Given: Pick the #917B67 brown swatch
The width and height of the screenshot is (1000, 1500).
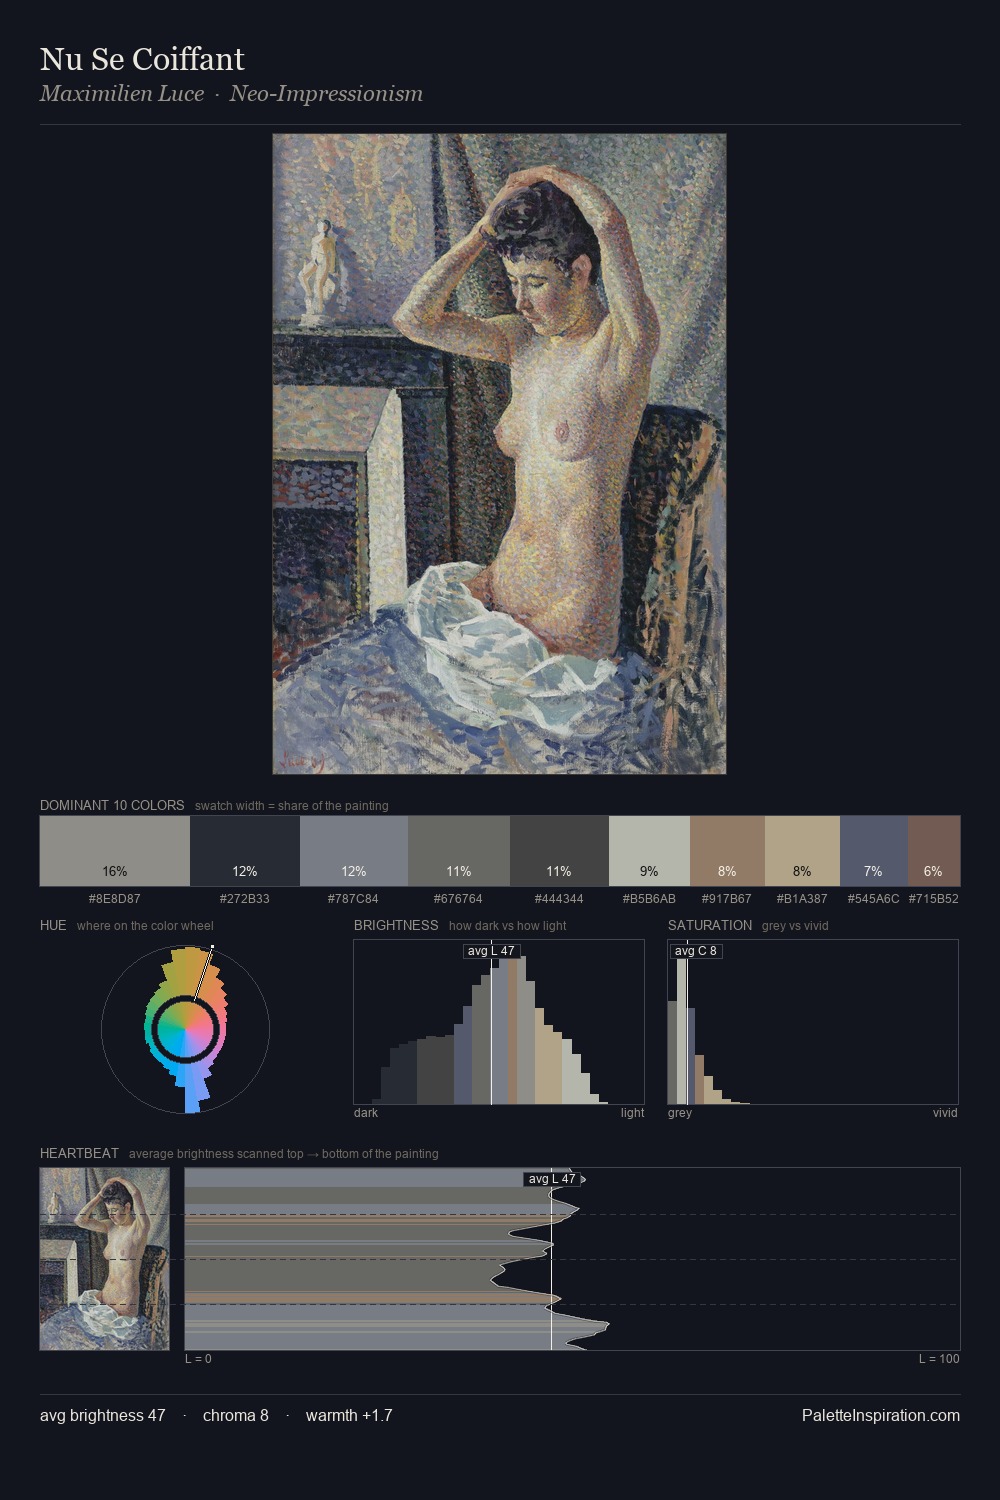Looking at the screenshot, I should [x=727, y=851].
